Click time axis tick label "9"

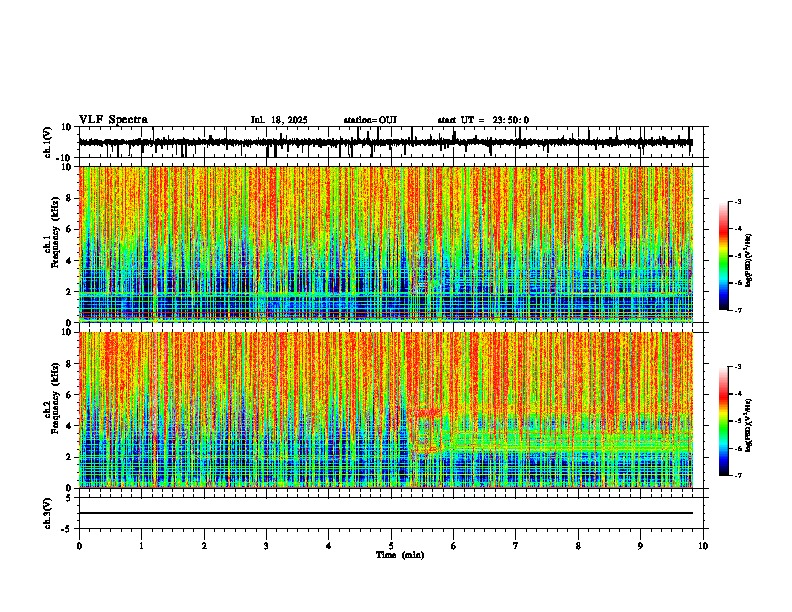click(640, 546)
